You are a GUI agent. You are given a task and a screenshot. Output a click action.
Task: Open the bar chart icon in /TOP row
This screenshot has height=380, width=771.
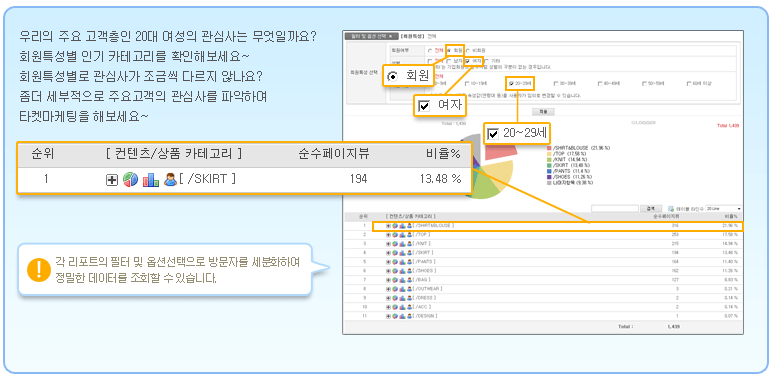[402, 234]
